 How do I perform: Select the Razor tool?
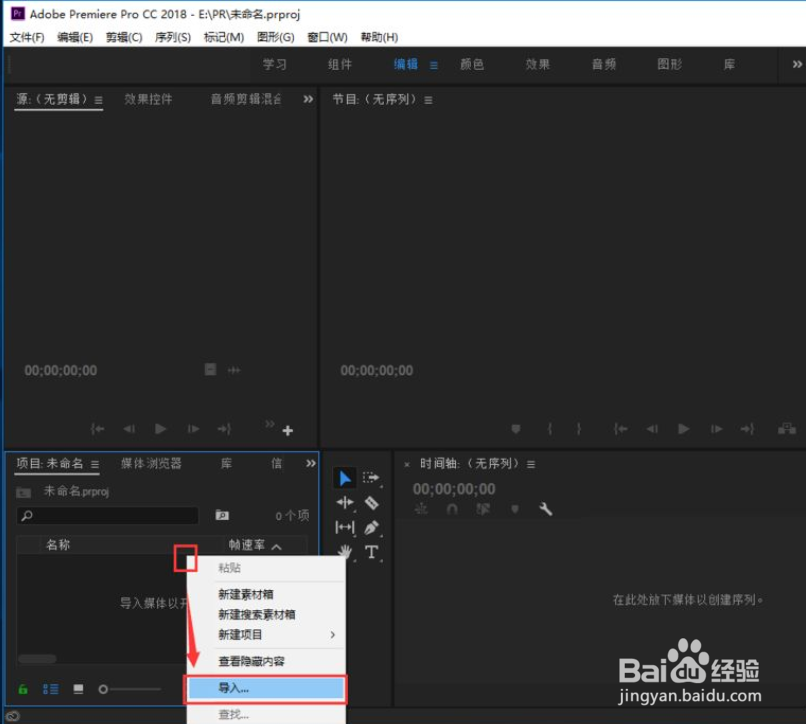[372, 502]
